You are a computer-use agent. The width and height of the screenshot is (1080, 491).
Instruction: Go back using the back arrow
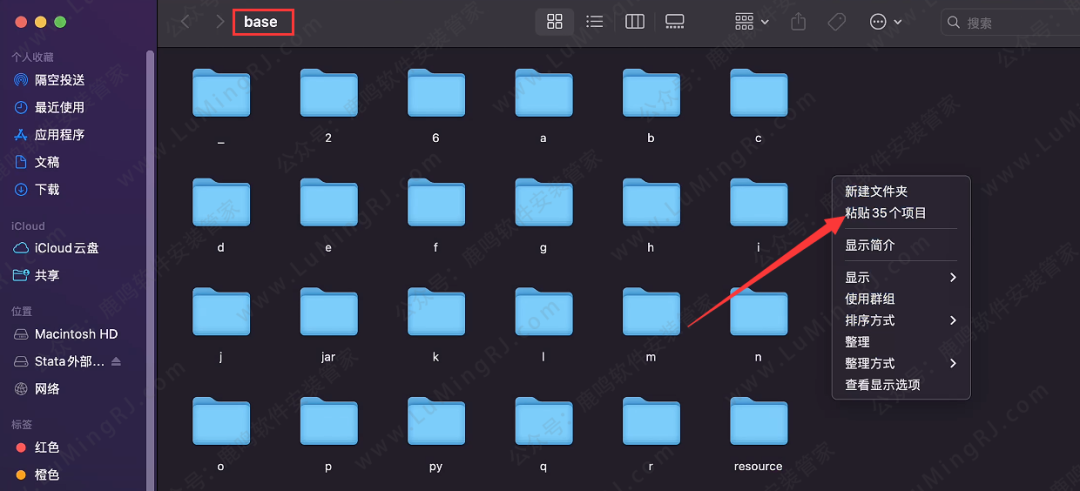click(x=184, y=22)
